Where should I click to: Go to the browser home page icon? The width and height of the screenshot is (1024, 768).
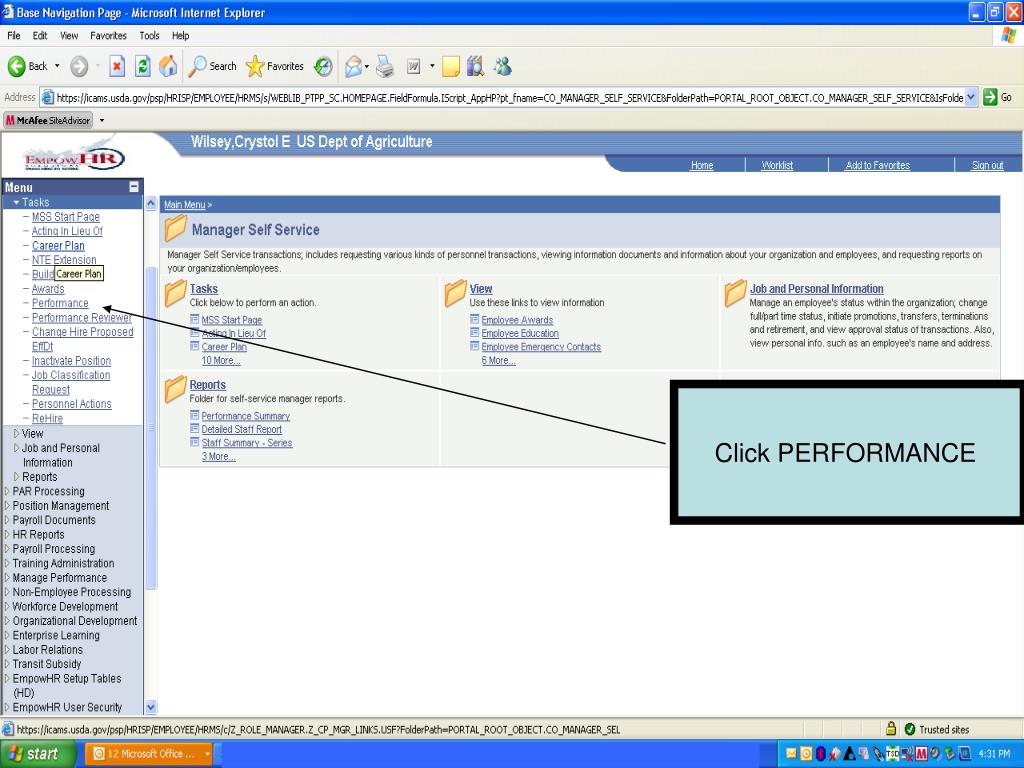(168, 66)
